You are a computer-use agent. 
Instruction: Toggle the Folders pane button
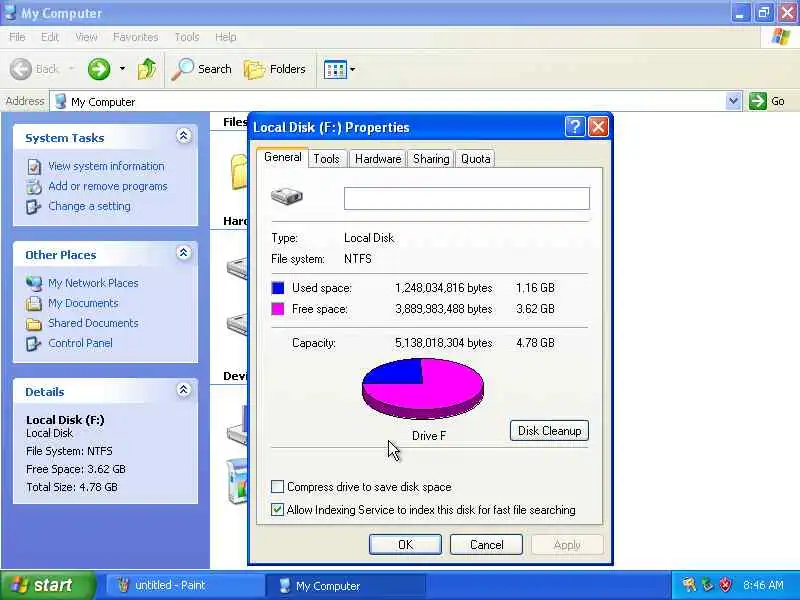coord(275,69)
